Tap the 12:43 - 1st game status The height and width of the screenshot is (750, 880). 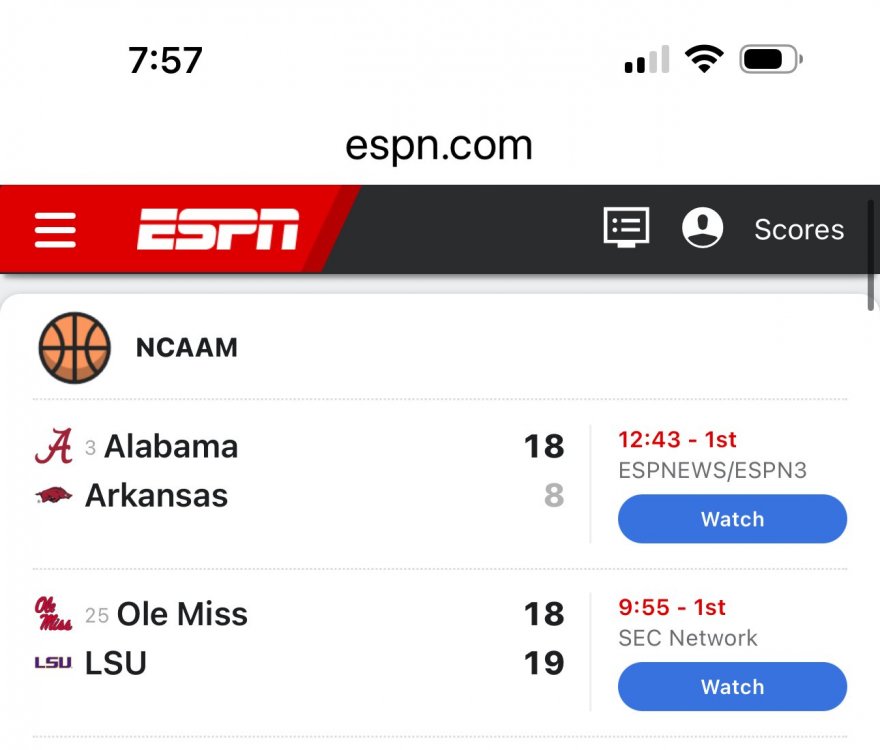click(677, 439)
